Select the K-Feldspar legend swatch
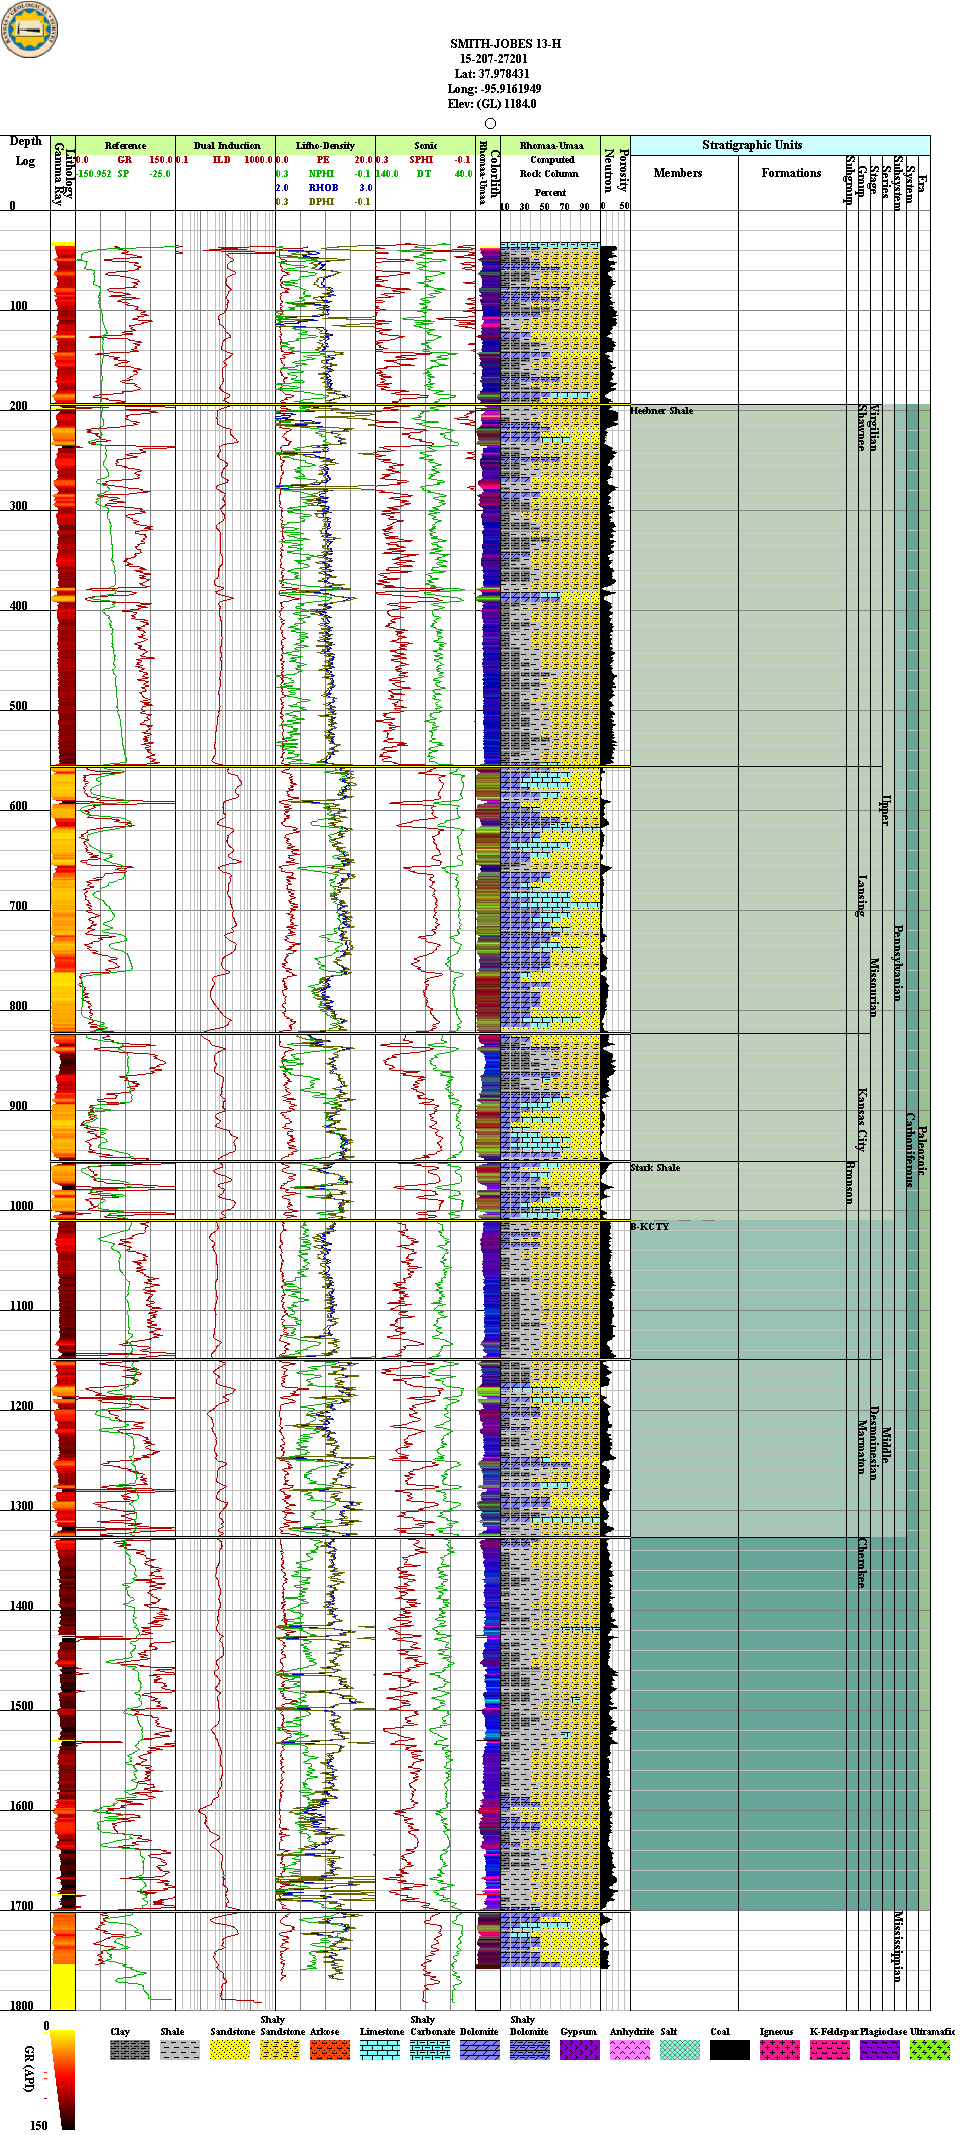This screenshot has height=2135, width=980. click(x=830, y=2049)
